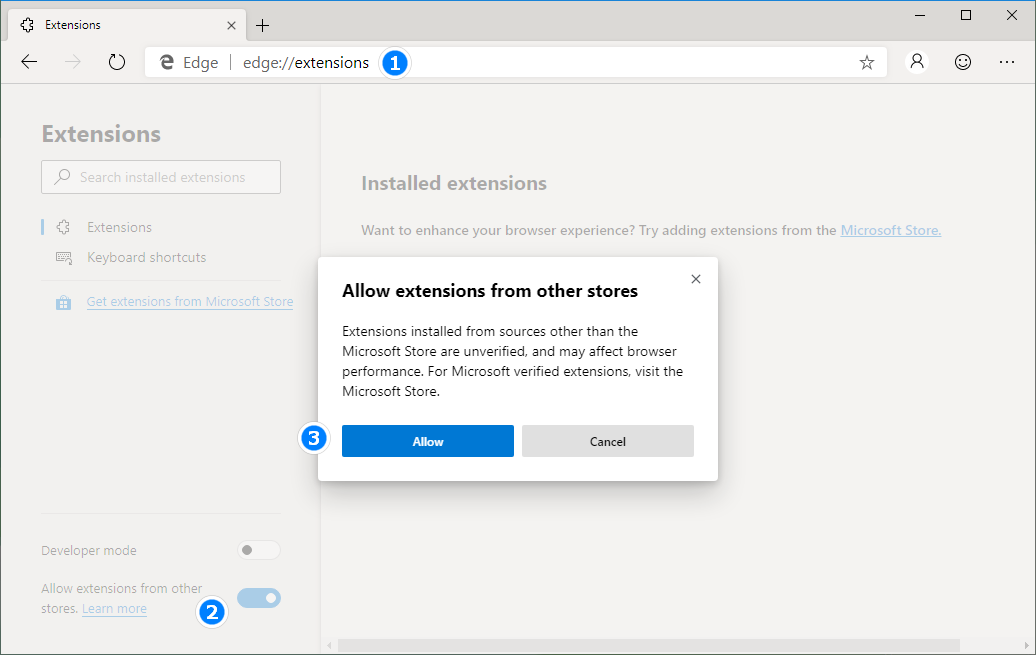The height and width of the screenshot is (655, 1036).
Task: Favorite this page with the star icon
Action: point(866,63)
